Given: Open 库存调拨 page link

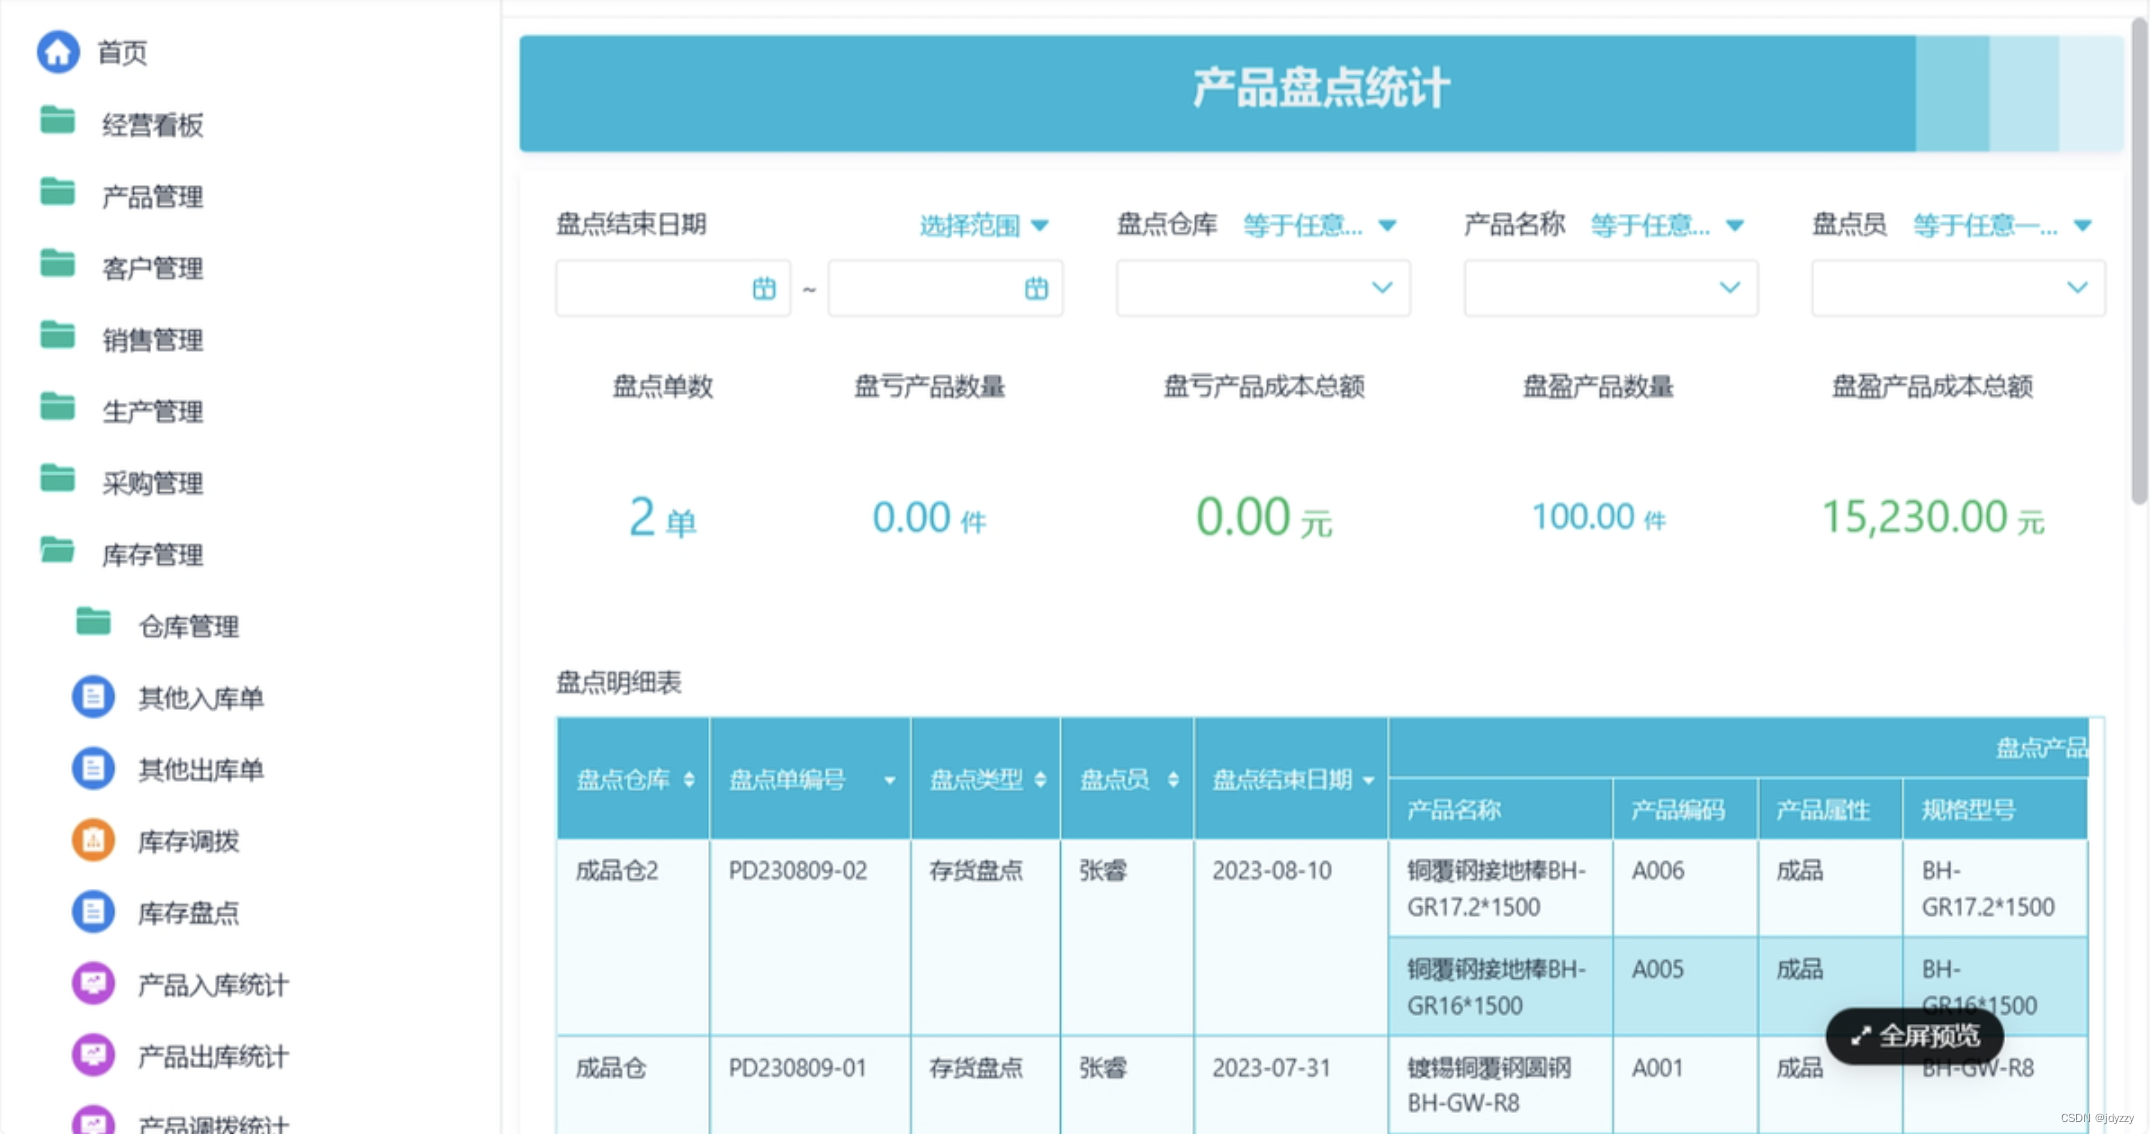Looking at the screenshot, I should tap(189, 841).
